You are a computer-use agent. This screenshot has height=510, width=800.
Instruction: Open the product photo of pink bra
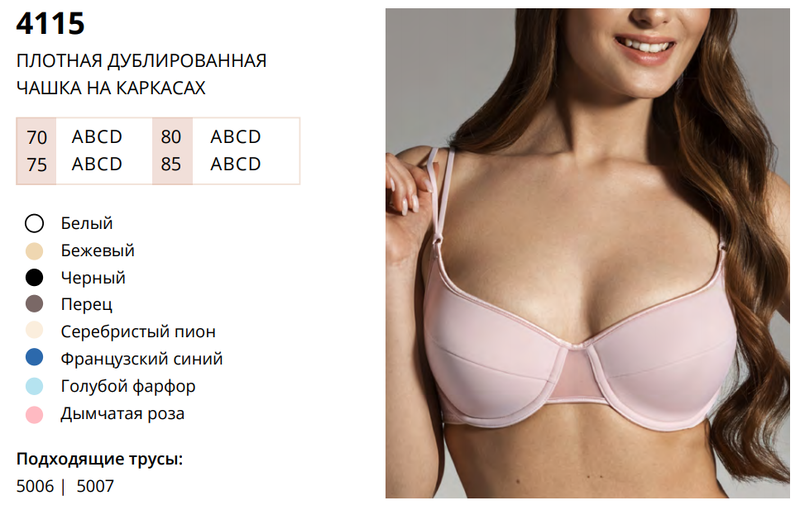tap(587, 253)
